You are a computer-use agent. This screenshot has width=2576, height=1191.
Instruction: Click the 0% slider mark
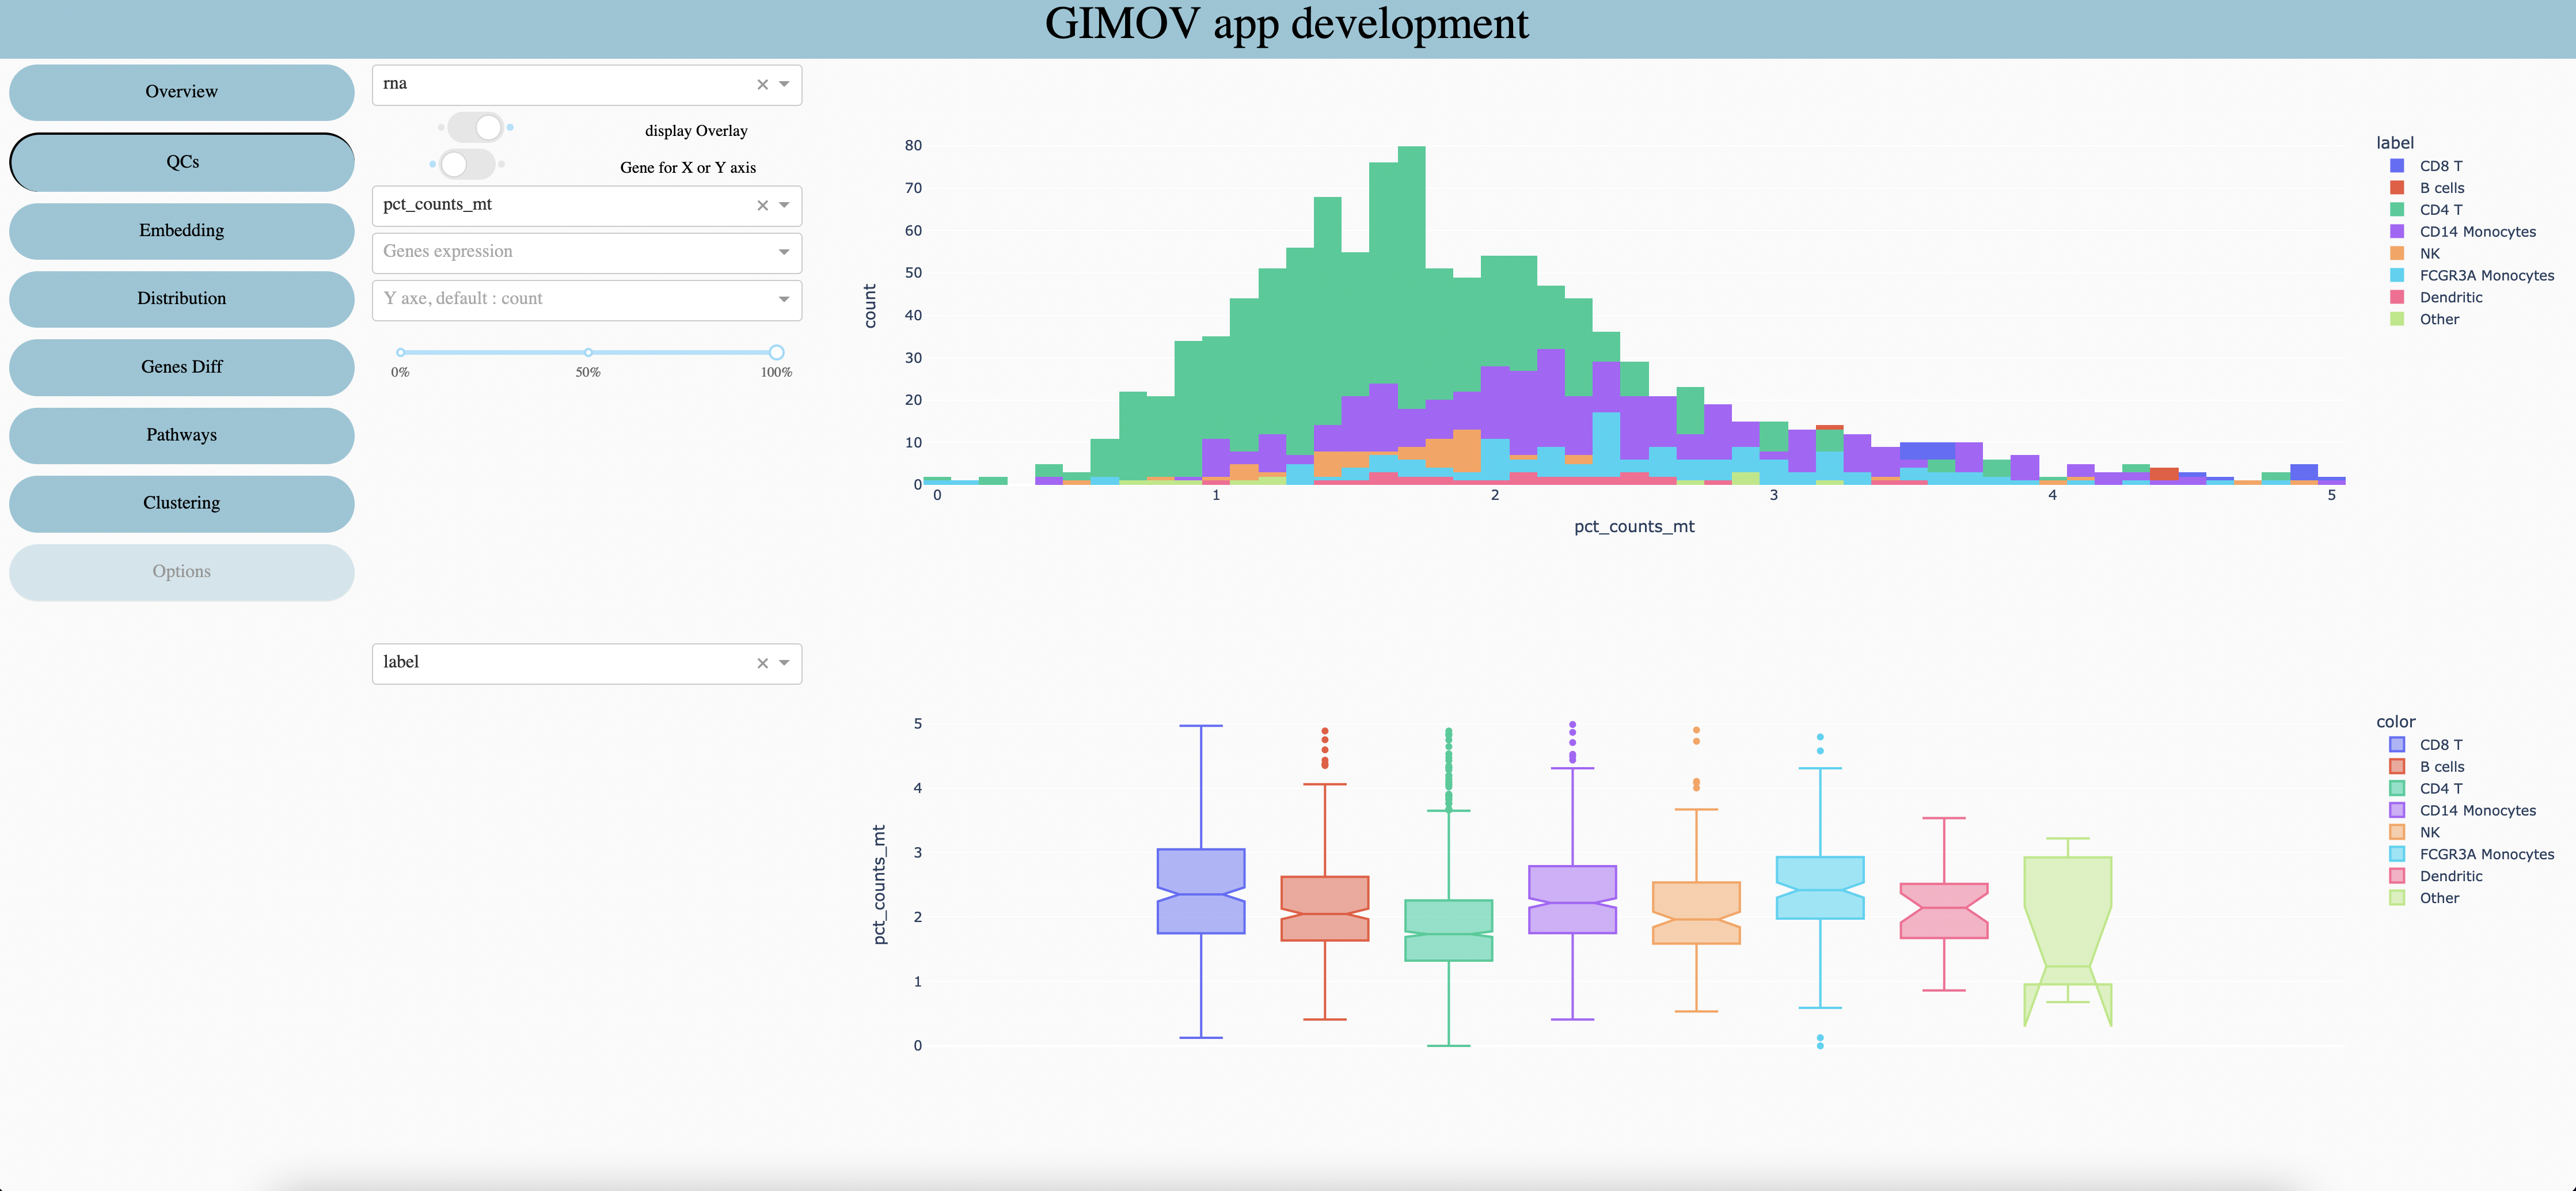pyautogui.click(x=400, y=352)
